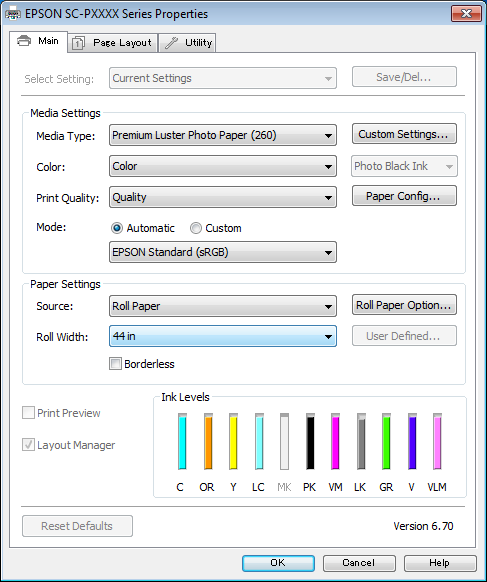The width and height of the screenshot is (487, 582).
Task: Click the Light Black (LK) ink bar
Action: click(x=361, y=441)
